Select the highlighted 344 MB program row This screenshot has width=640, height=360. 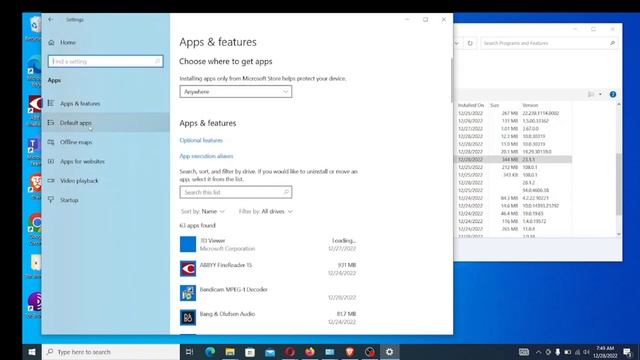[x=513, y=160]
